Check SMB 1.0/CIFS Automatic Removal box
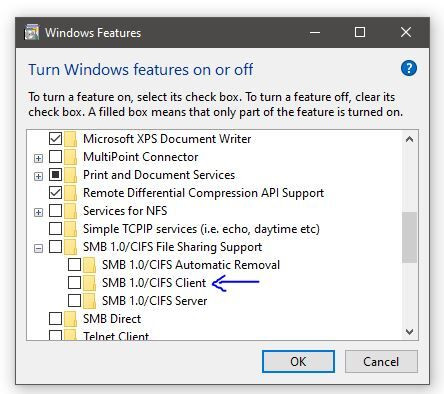Viewport: 444px width, 394px height. tap(74, 264)
